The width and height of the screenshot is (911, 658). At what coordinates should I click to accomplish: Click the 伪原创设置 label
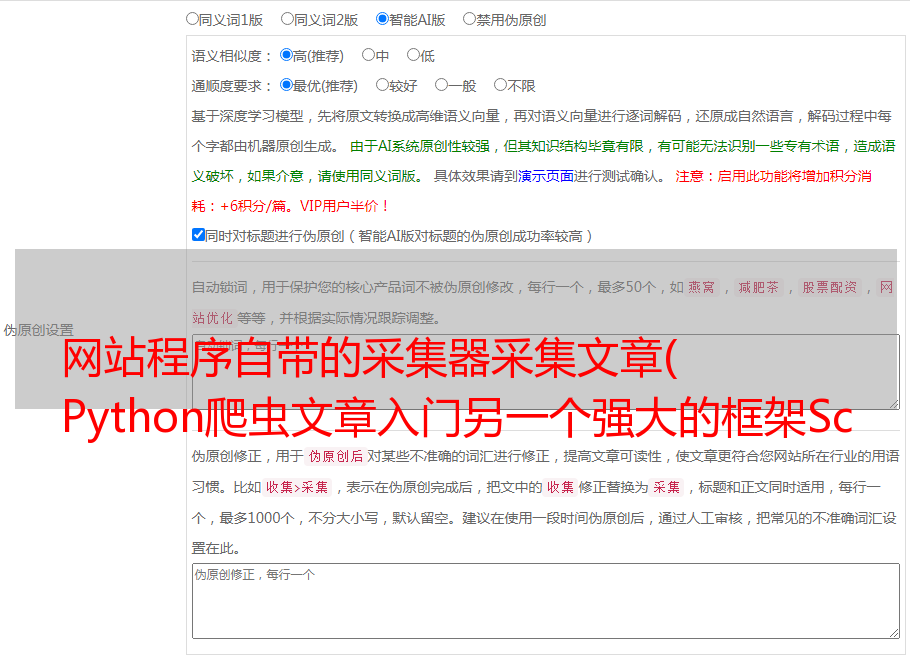38,330
